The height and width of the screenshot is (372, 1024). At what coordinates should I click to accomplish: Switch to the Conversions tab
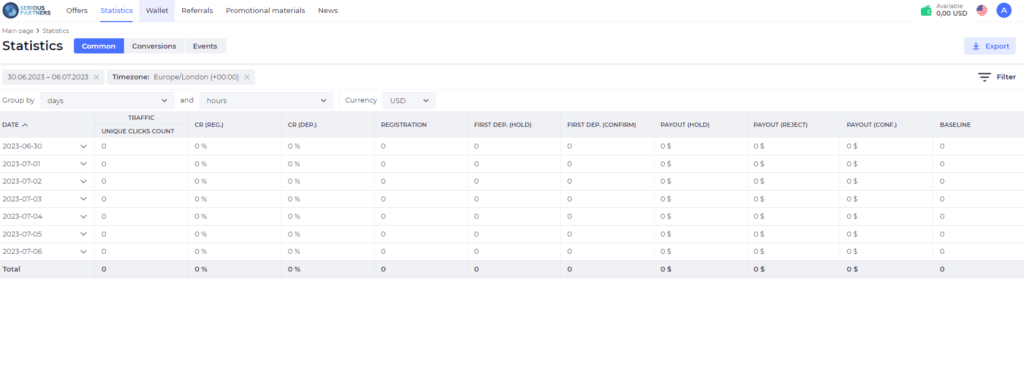154,46
